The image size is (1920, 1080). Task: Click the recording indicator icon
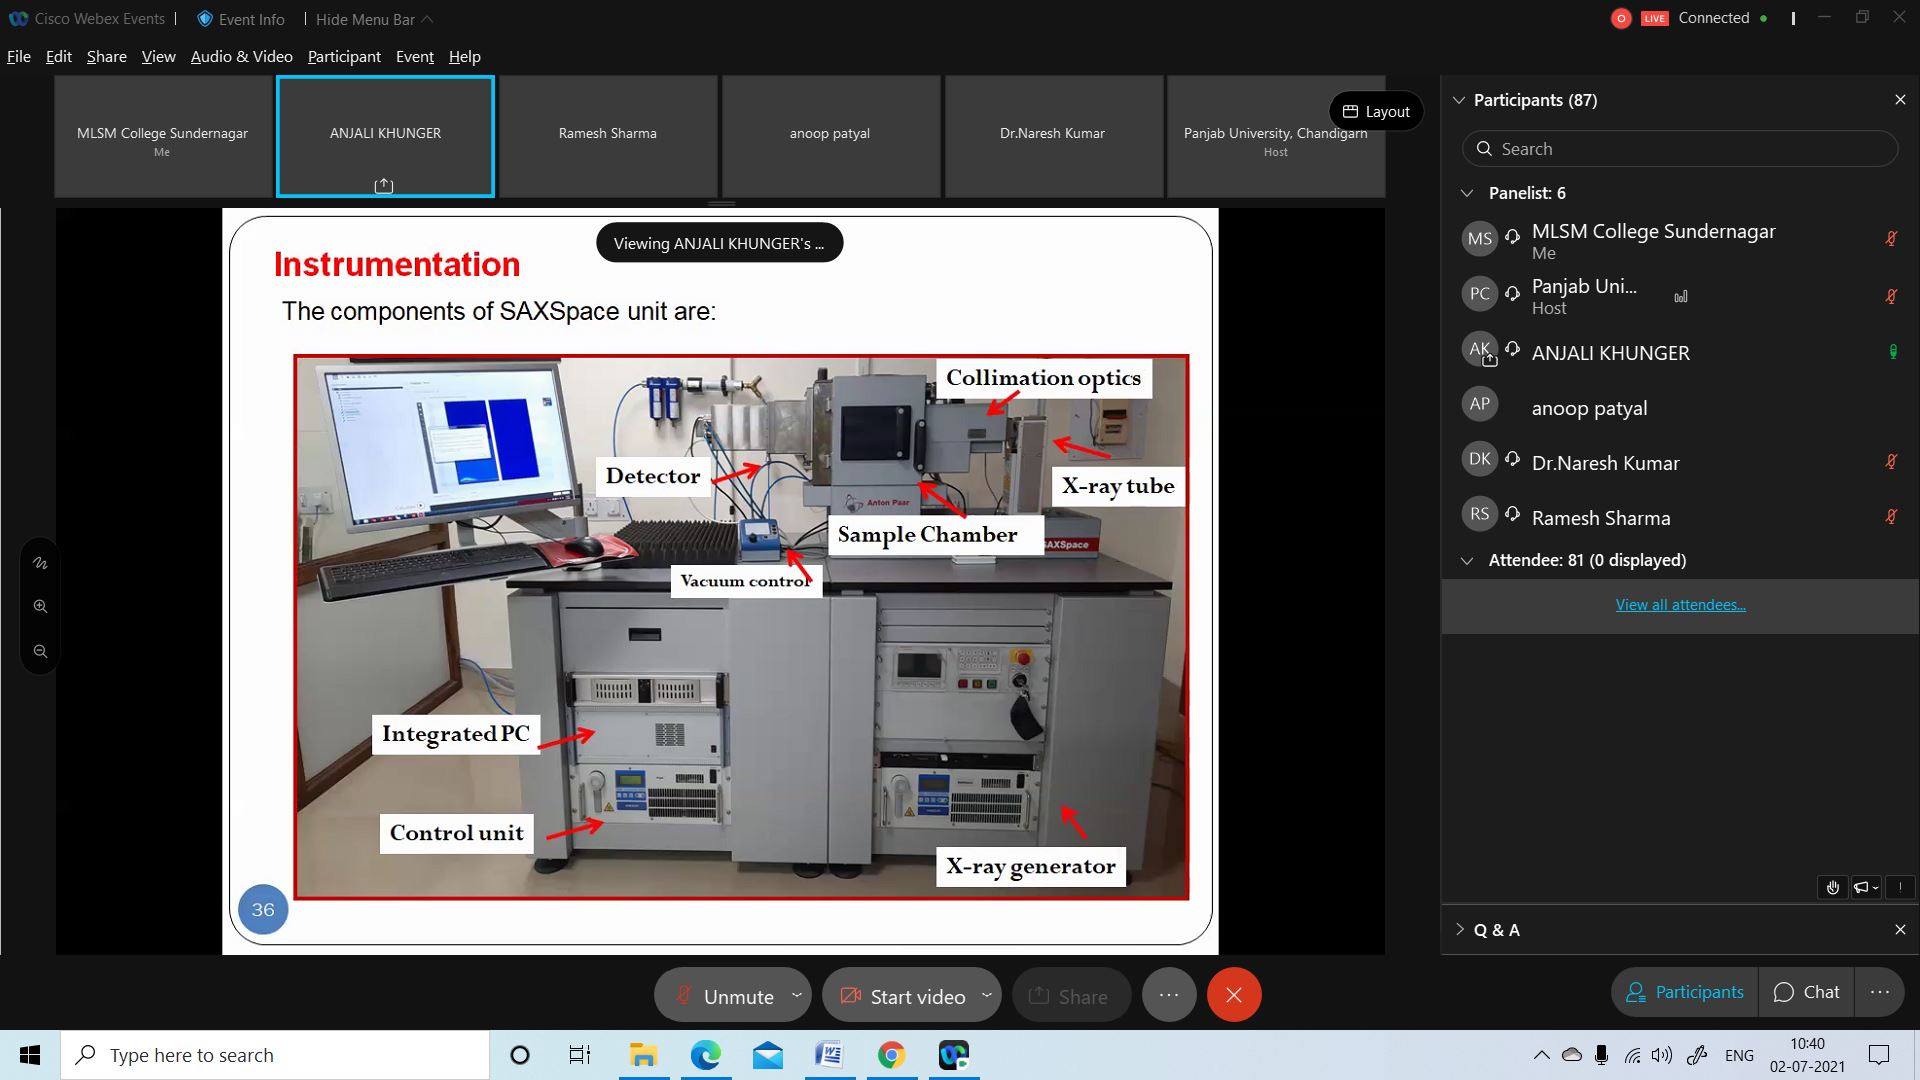click(1621, 18)
